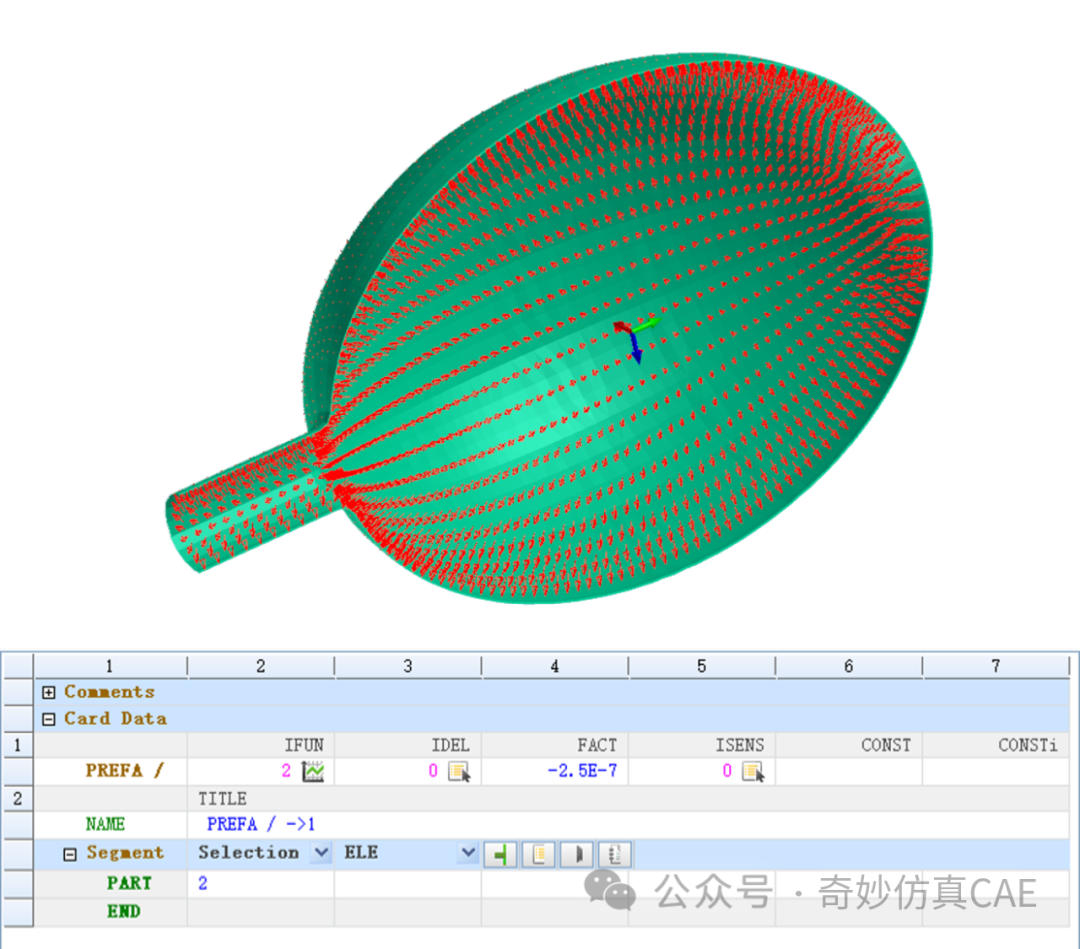Click the TITLE label

point(222,799)
